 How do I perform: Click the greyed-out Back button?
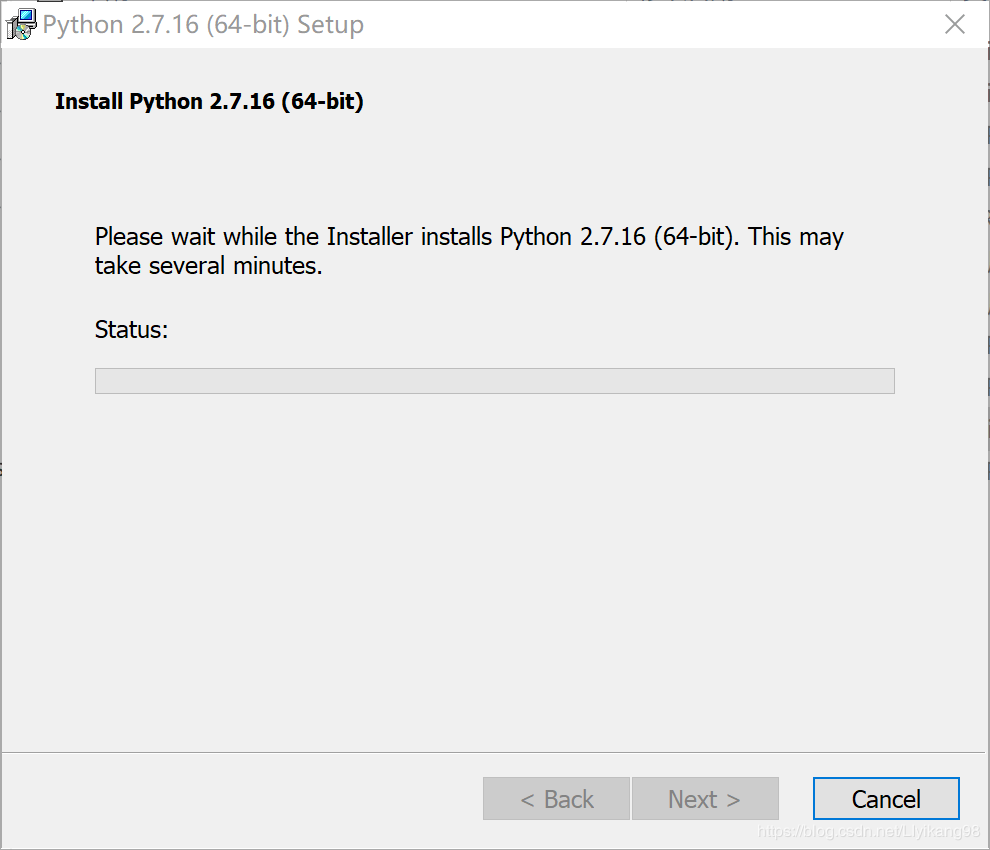pyautogui.click(x=556, y=799)
